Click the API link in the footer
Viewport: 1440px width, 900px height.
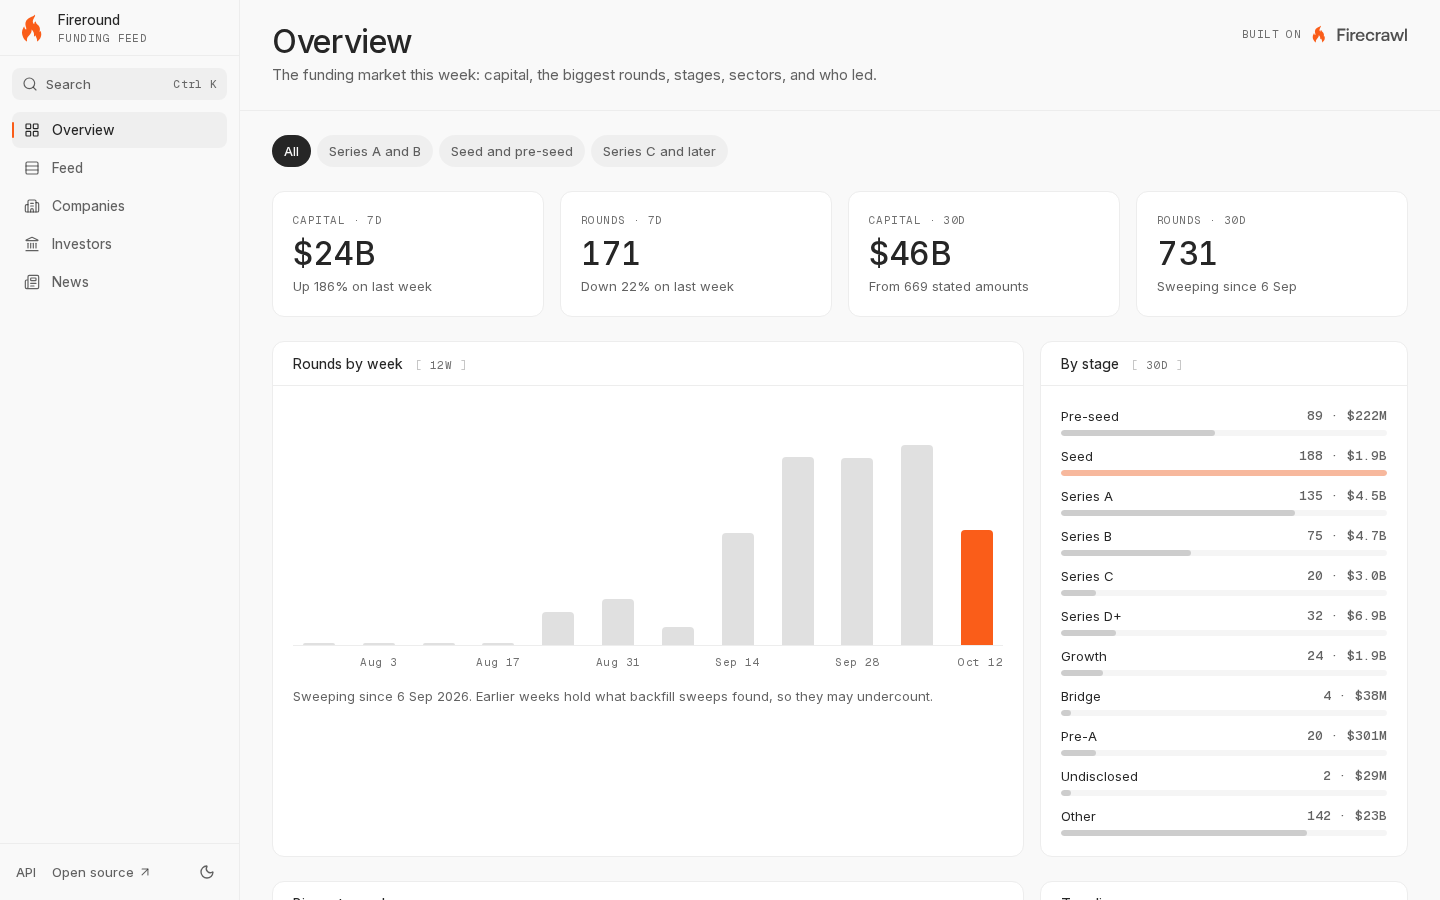[x=26, y=872]
